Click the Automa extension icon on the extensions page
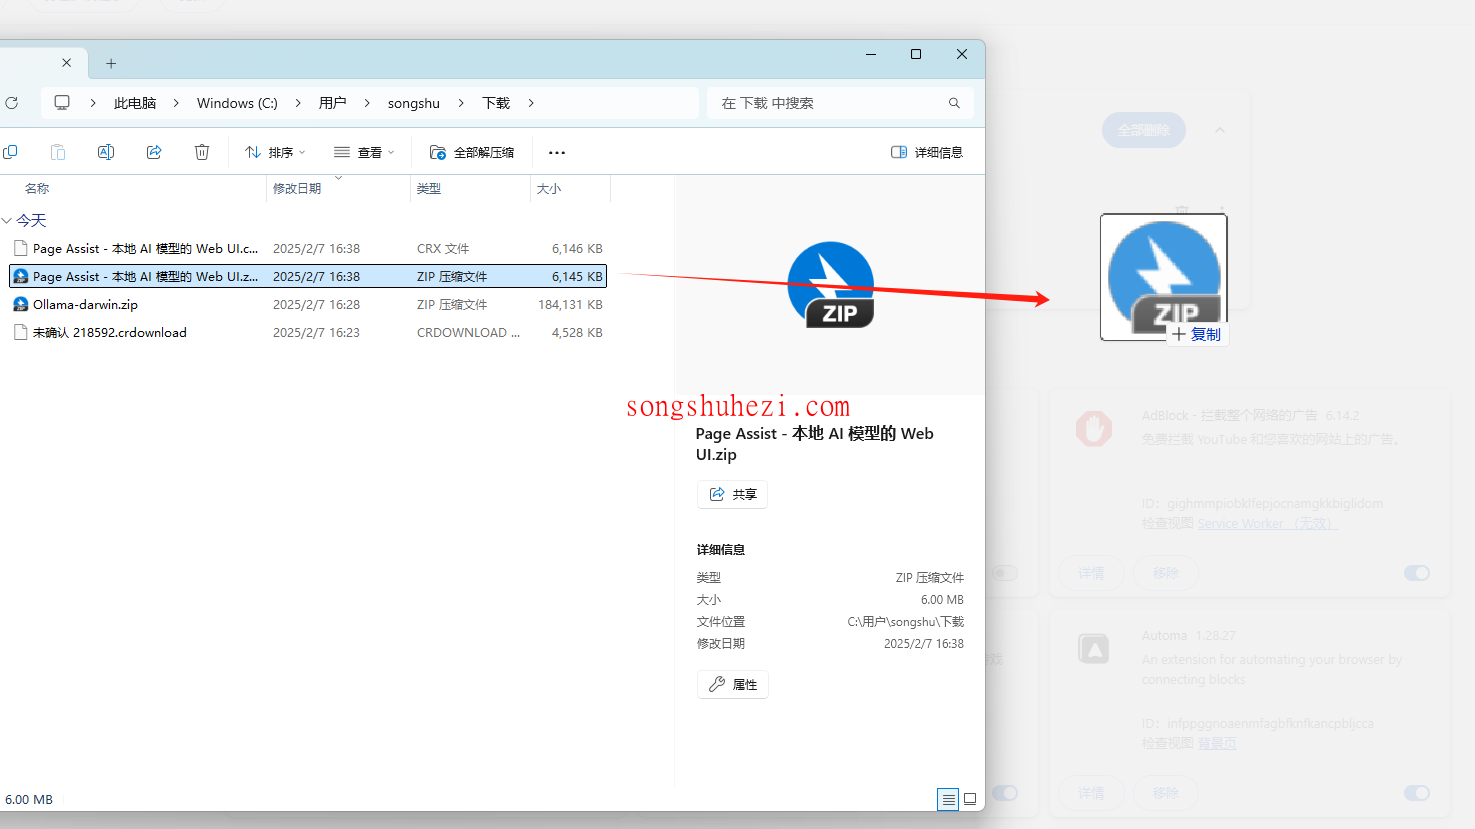1475x829 pixels. coord(1094,649)
